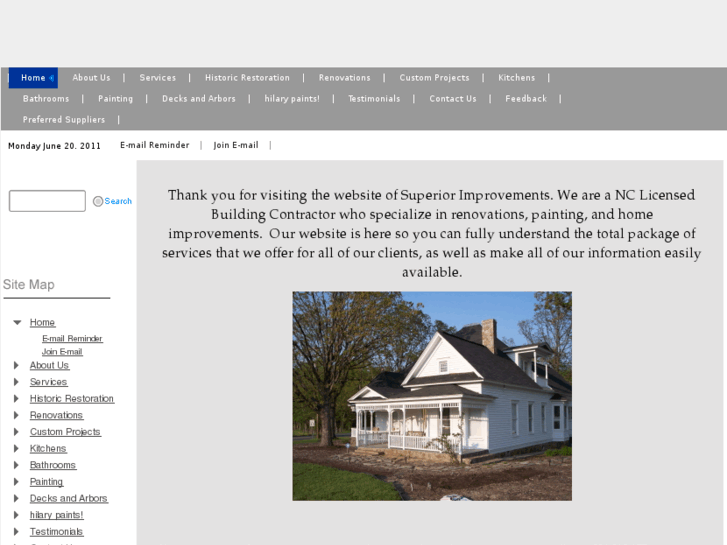
Task: Open the Renovations link in Site Map
Action: coord(56,416)
